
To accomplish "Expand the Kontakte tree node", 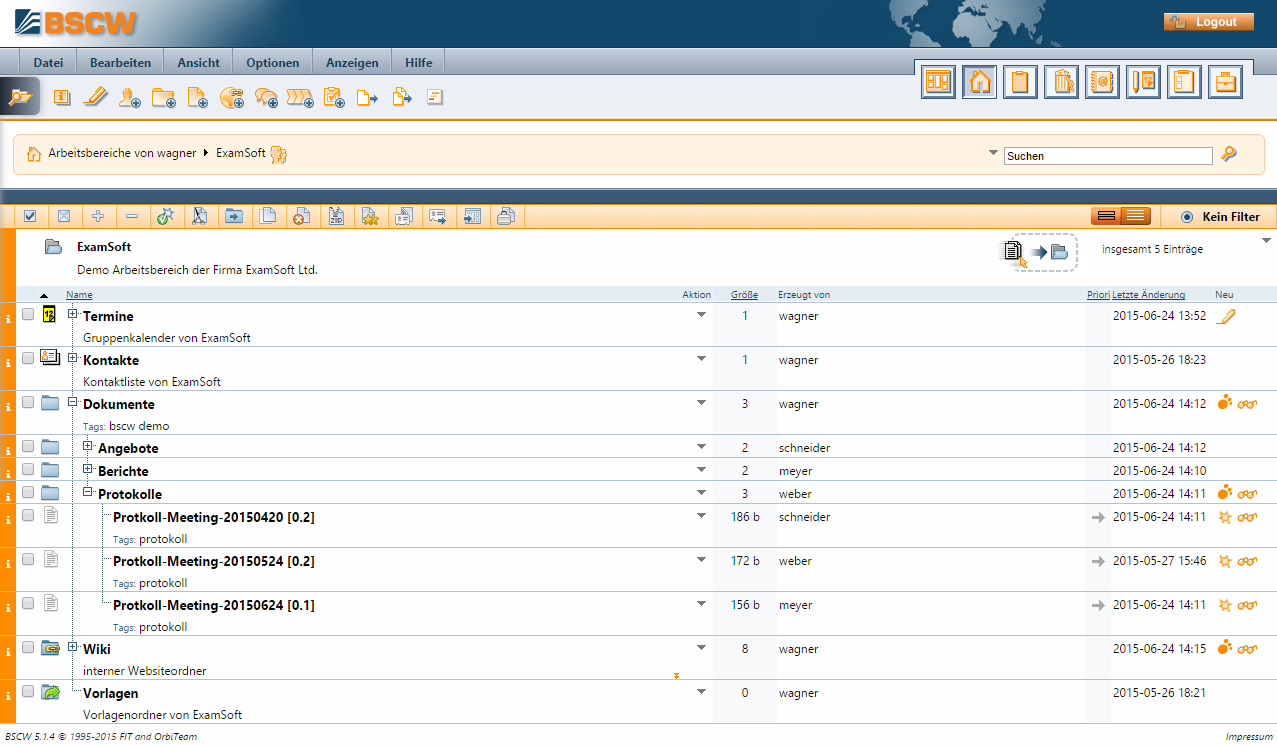I will pos(73,358).
